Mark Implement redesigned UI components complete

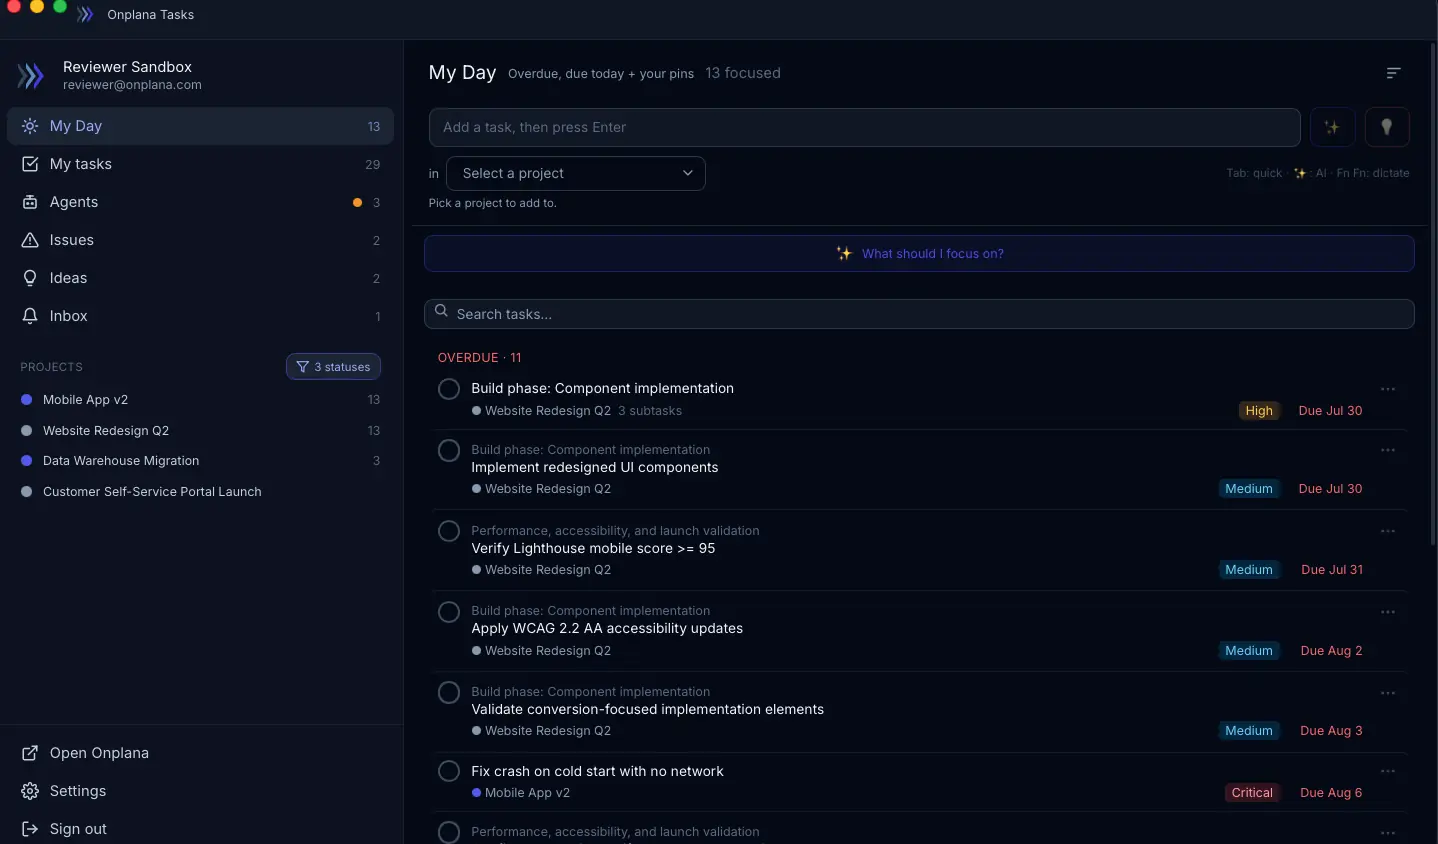point(449,450)
